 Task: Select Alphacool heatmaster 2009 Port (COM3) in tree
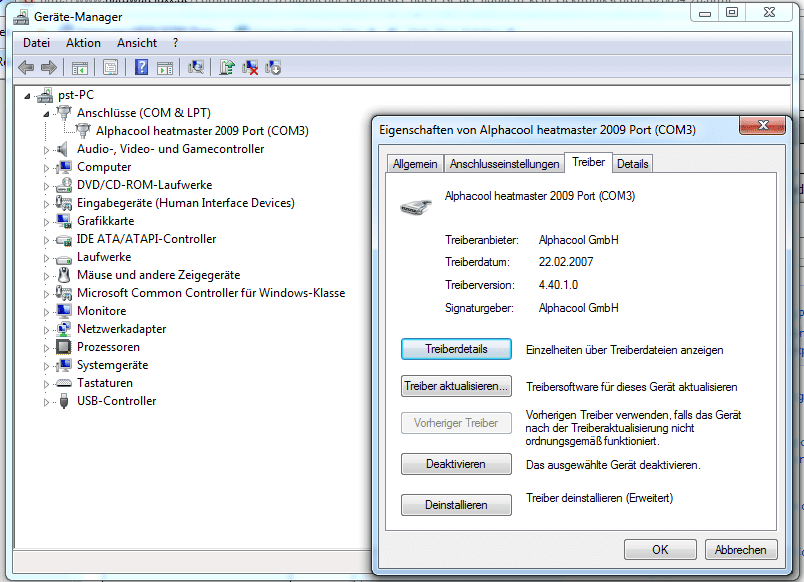coord(202,131)
